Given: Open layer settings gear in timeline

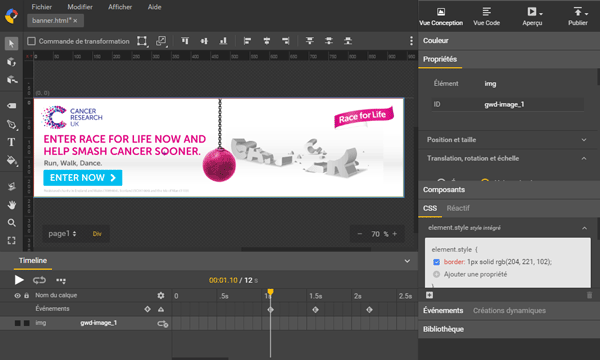Looking at the screenshot, I should pyautogui.click(x=161, y=295).
